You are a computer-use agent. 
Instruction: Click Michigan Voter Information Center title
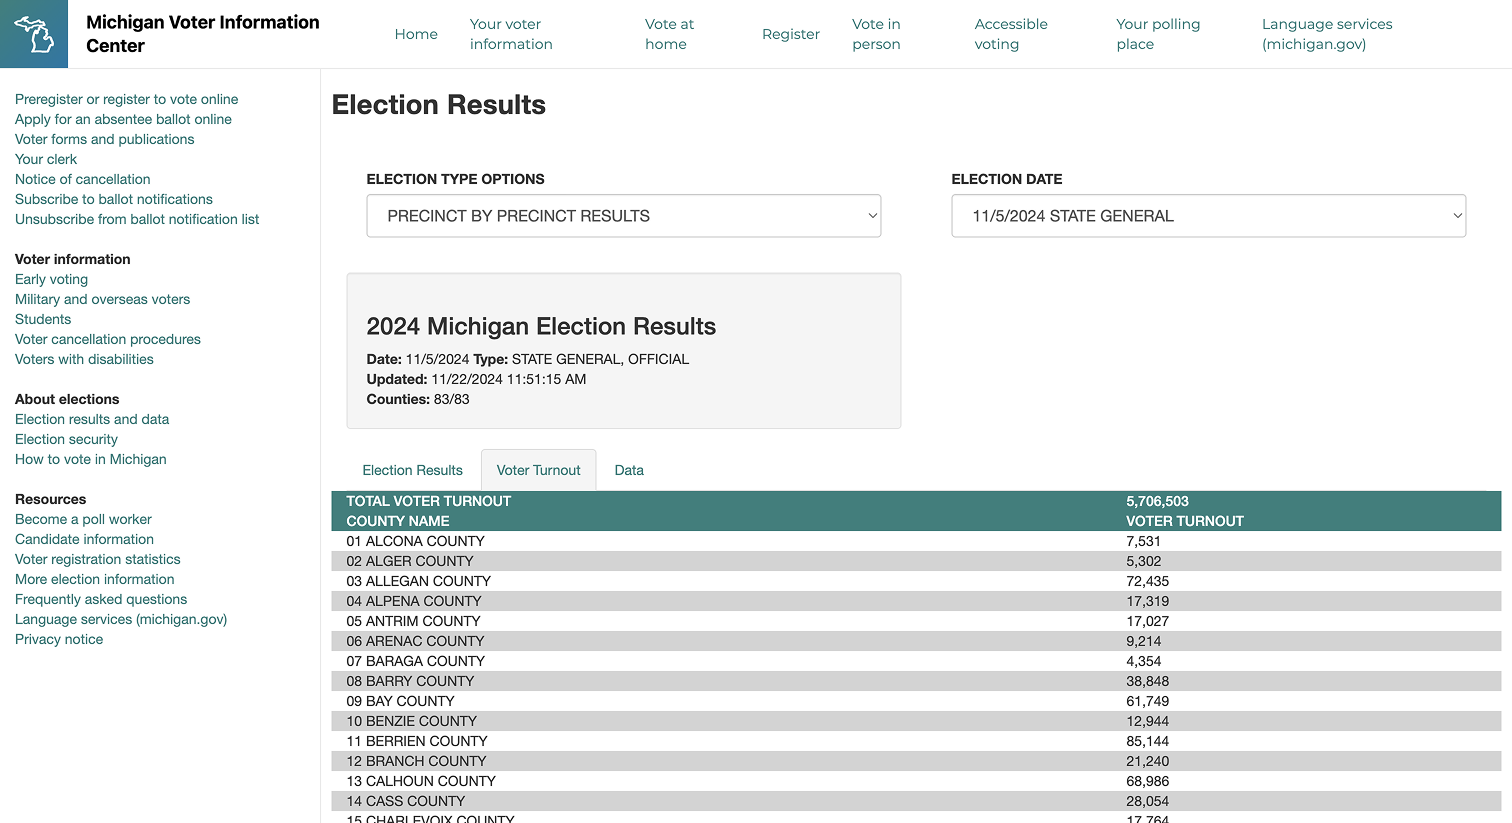[x=203, y=34]
